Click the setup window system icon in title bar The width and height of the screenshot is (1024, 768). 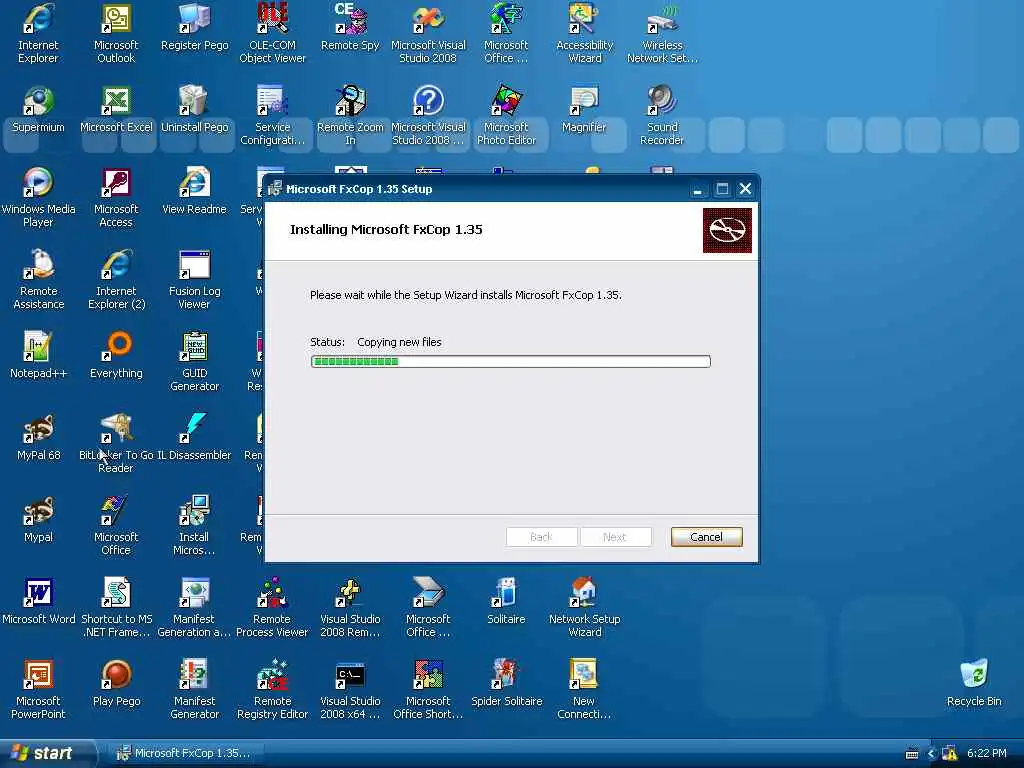coord(275,189)
